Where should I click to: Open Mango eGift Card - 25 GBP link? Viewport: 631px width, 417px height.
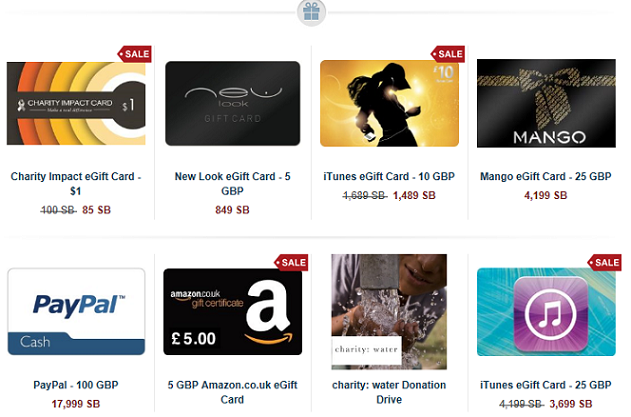(546, 176)
